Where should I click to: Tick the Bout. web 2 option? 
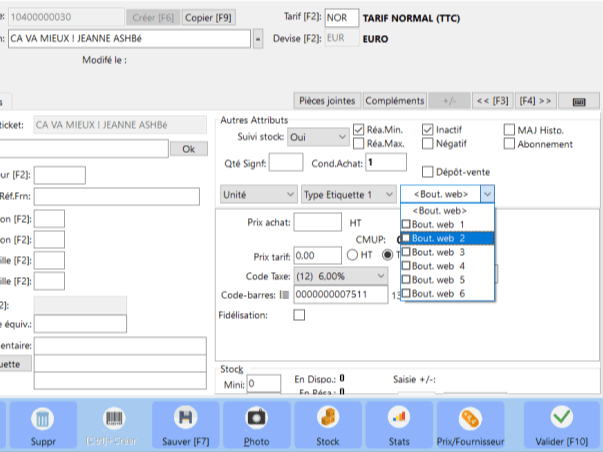(x=406, y=239)
